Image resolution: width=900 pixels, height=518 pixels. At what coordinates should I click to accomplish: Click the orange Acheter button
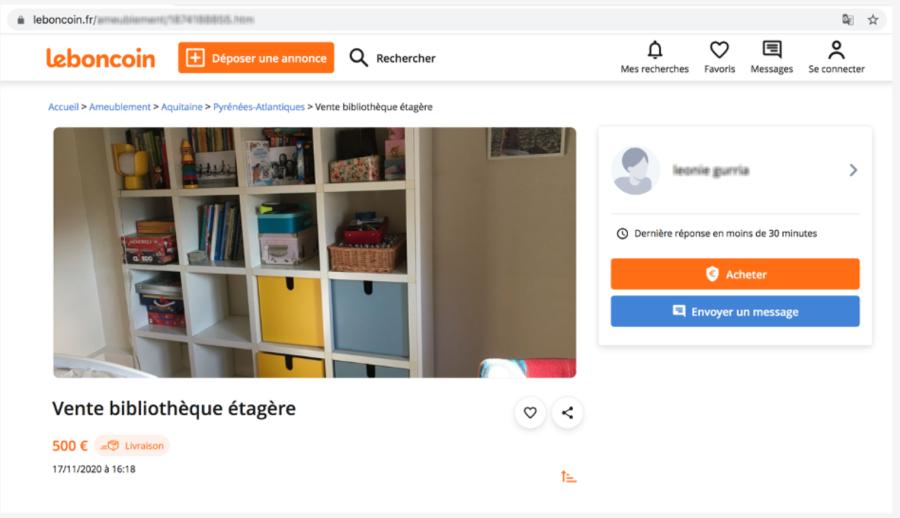click(735, 274)
